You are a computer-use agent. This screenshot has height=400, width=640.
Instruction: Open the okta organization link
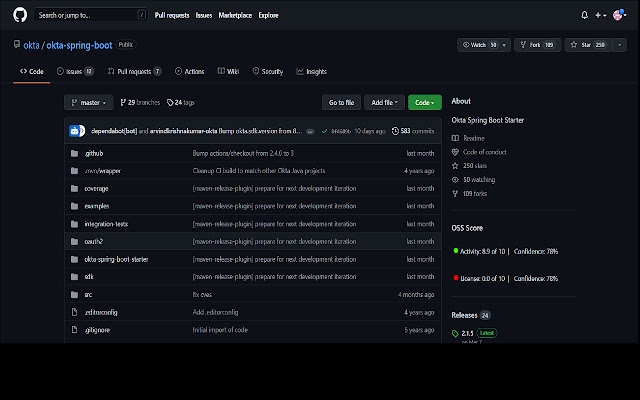[x=31, y=45]
